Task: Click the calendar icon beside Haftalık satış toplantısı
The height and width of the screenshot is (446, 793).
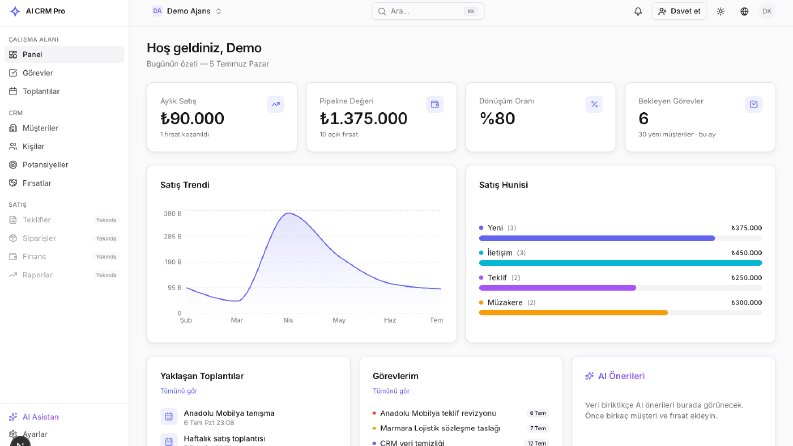Action: point(169,441)
